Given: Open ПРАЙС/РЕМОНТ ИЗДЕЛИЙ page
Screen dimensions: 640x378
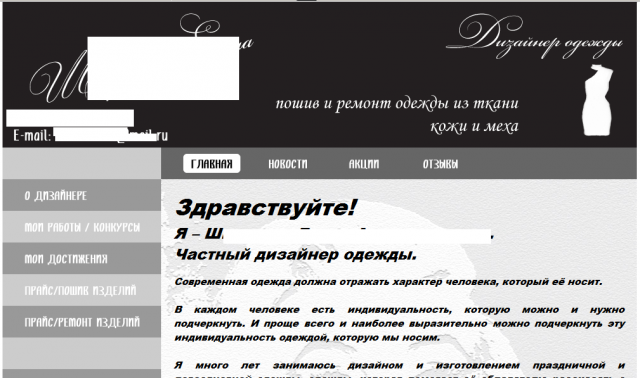Looking at the screenshot, I should (x=82, y=322).
